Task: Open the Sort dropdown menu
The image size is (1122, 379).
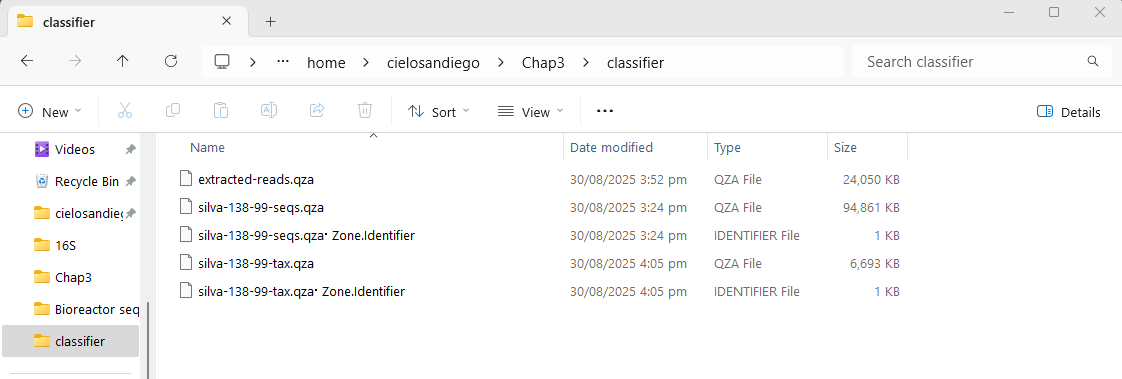Action: (x=439, y=112)
